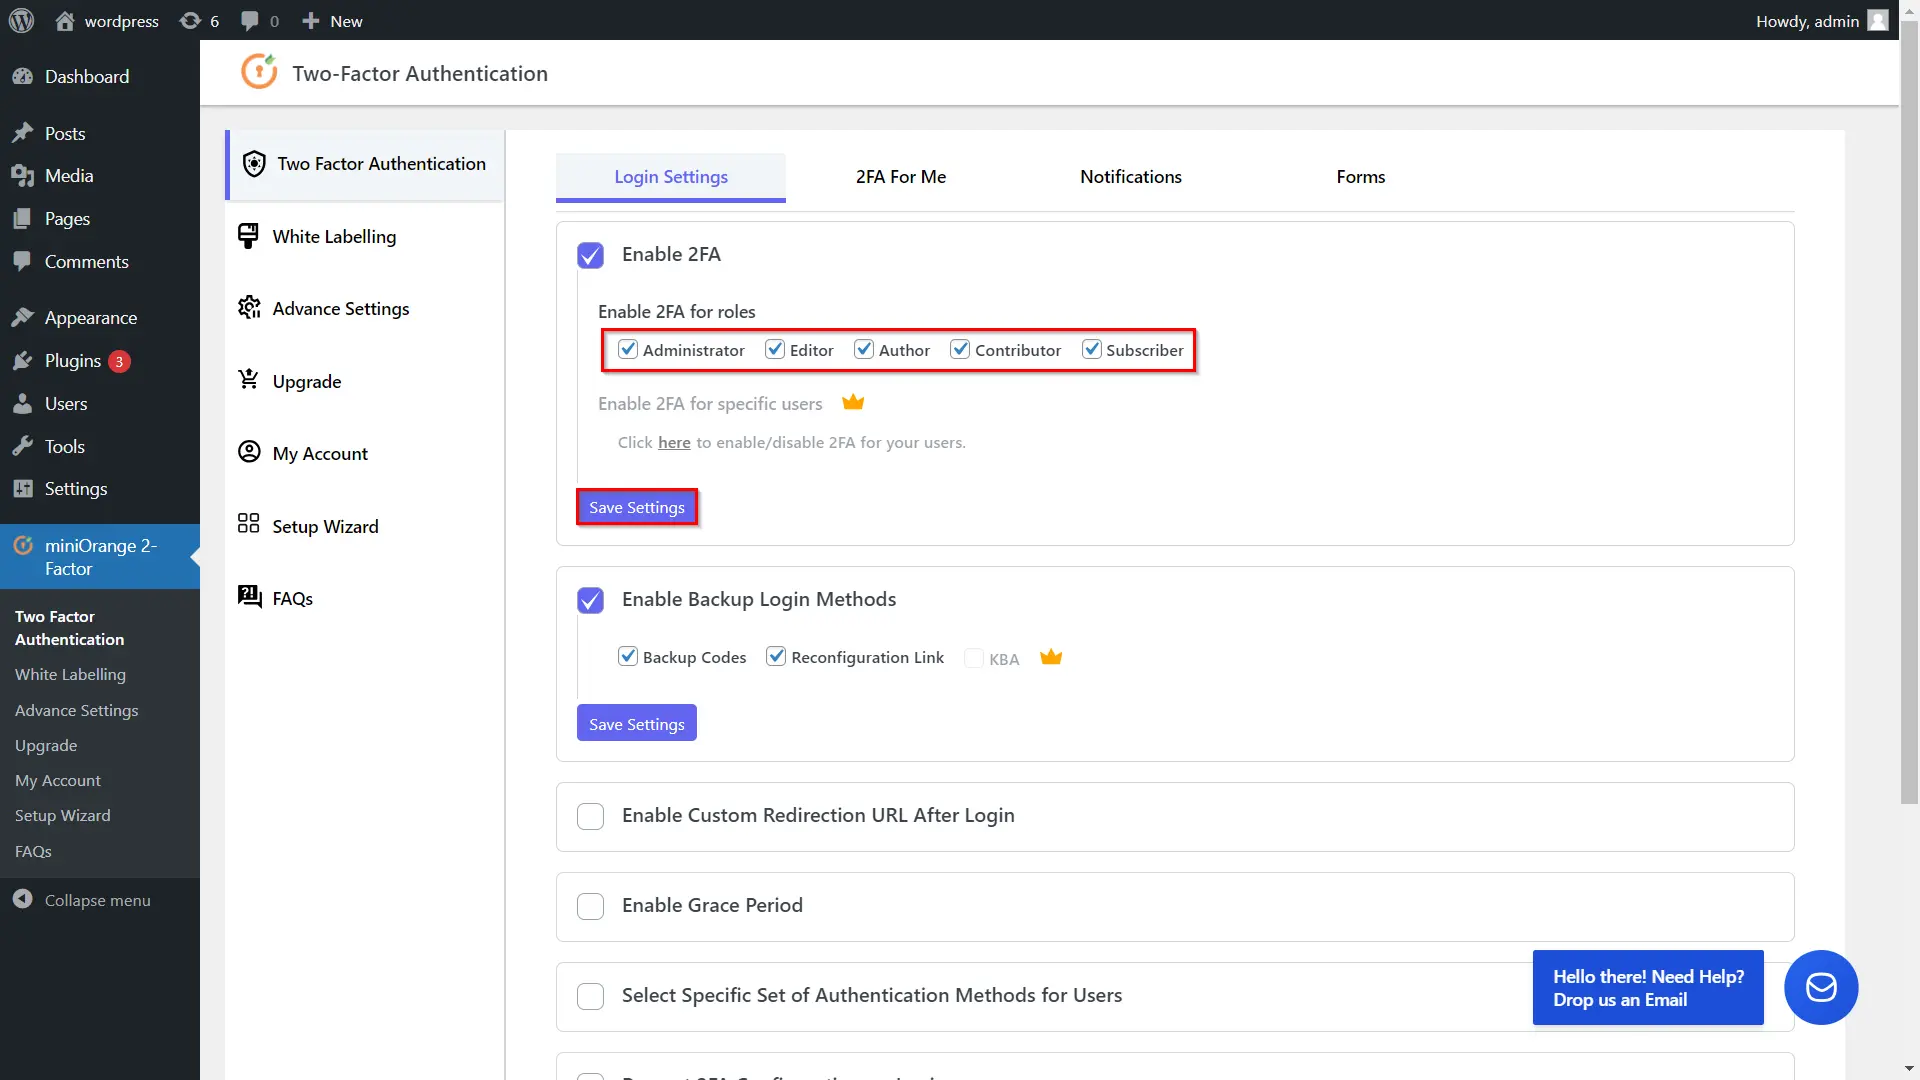This screenshot has height=1080, width=1920.
Task: Expand the Select Specific Authentication Methods section
Action: pyautogui.click(x=591, y=994)
